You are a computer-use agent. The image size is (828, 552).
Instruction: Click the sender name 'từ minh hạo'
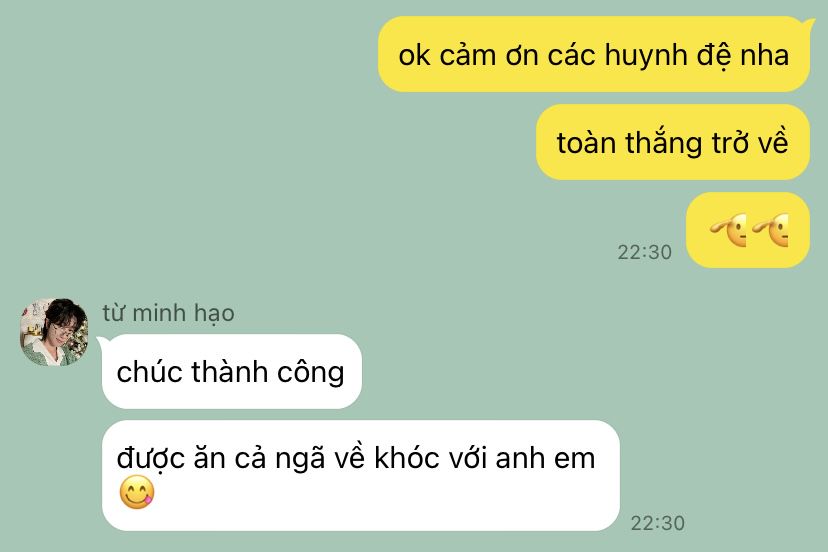point(168,313)
